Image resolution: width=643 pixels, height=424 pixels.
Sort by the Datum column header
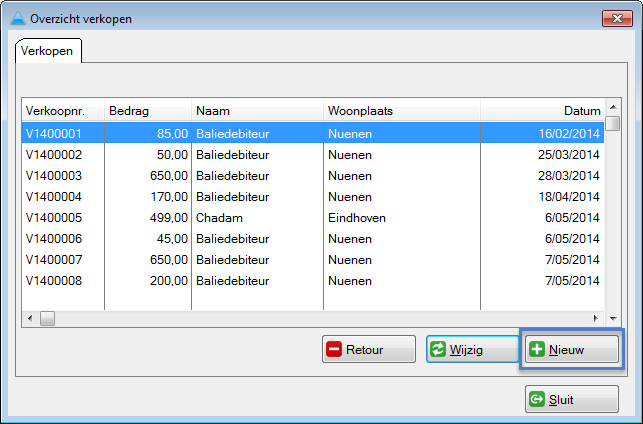point(542,110)
